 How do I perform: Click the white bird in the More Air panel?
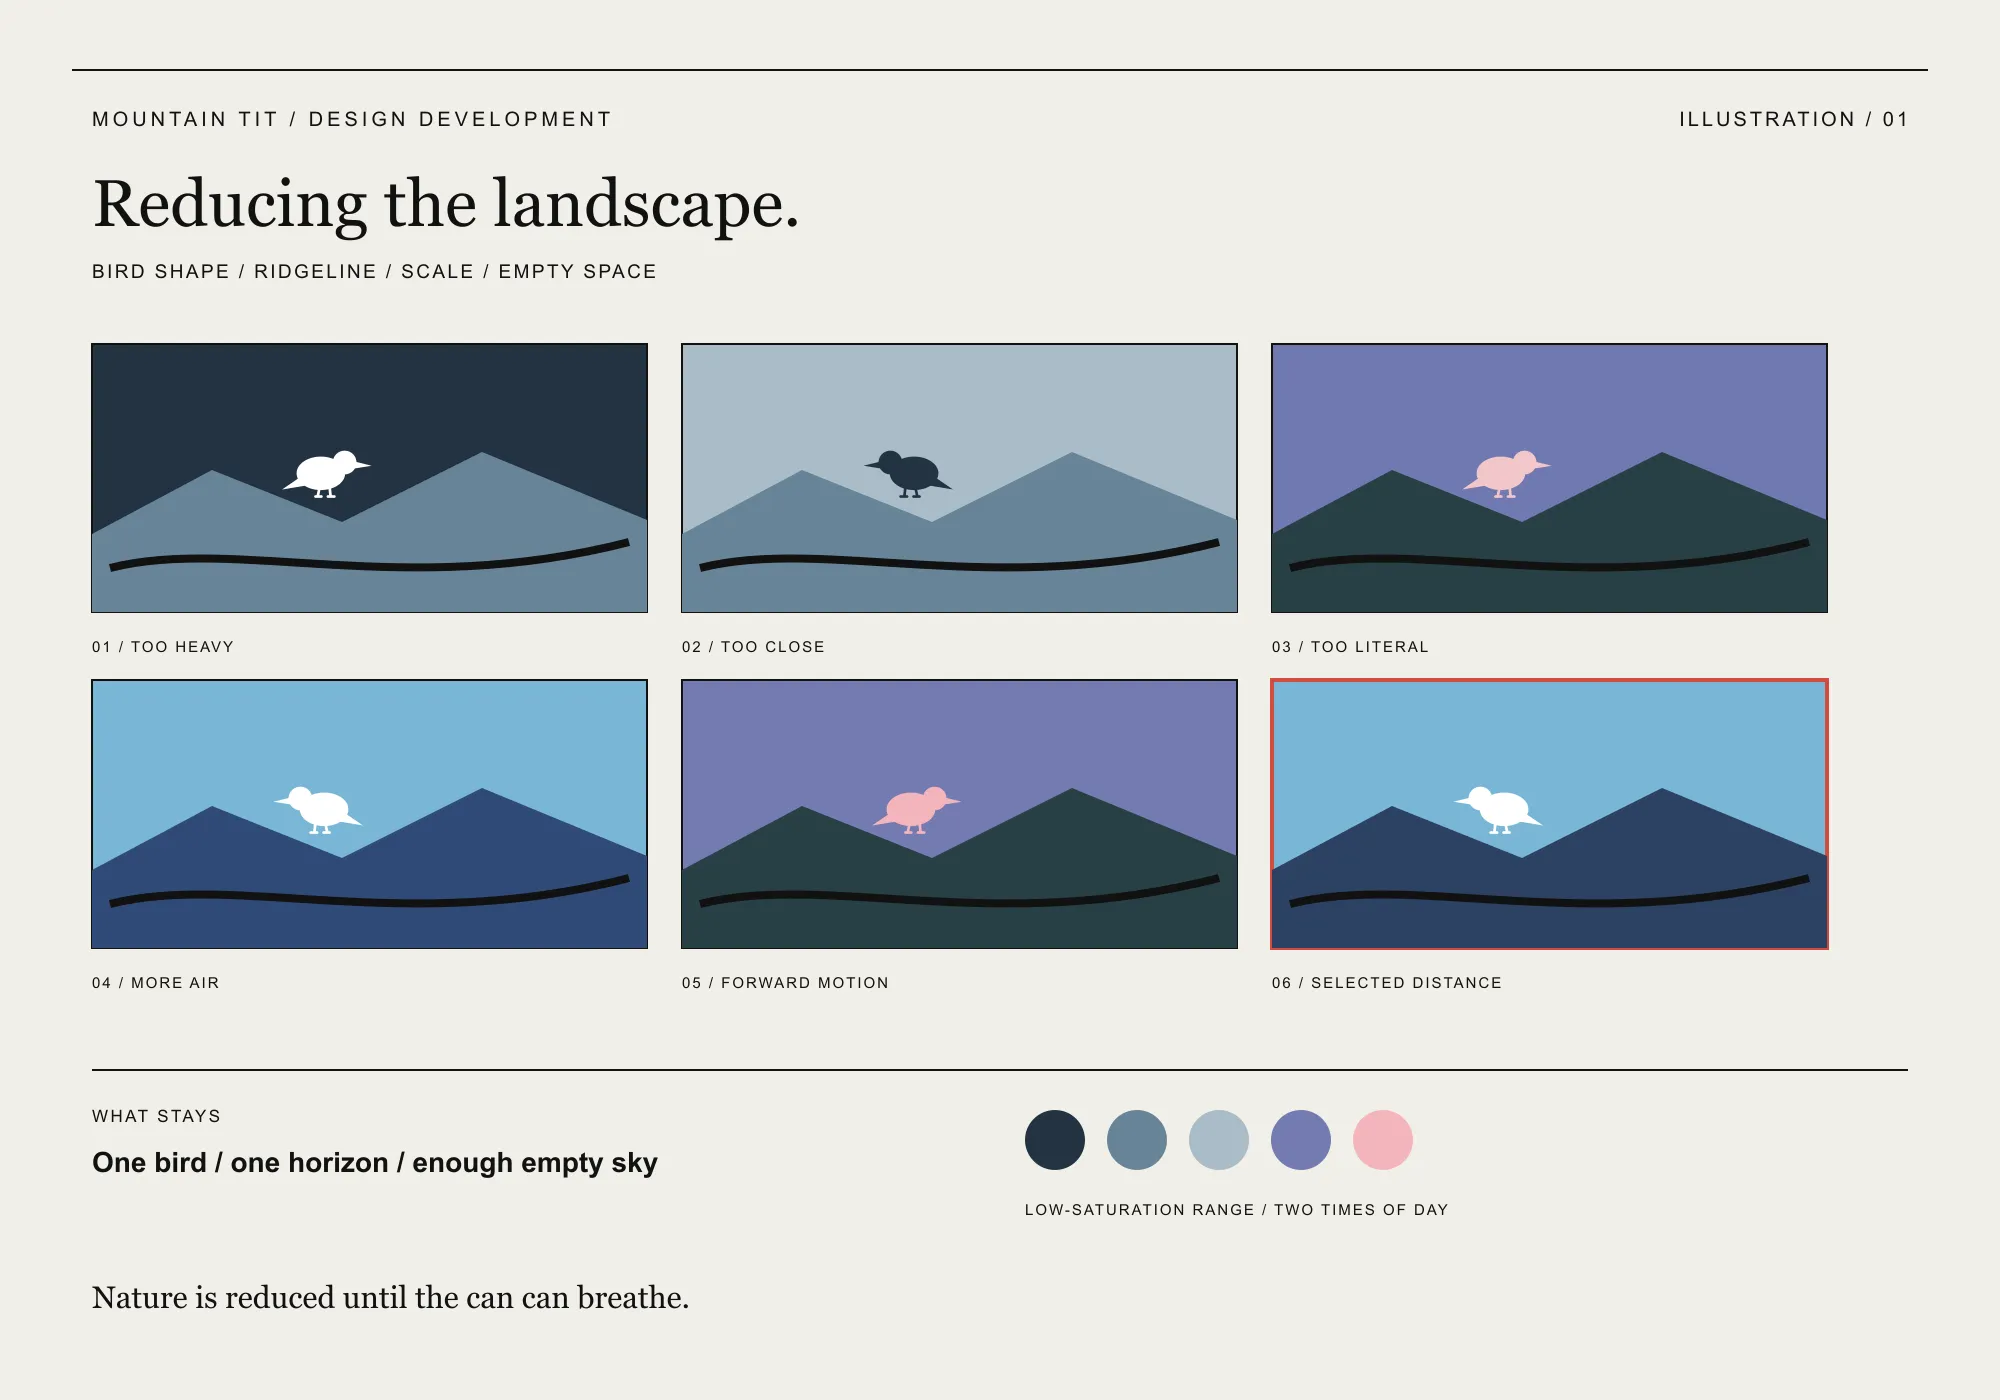click(318, 809)
